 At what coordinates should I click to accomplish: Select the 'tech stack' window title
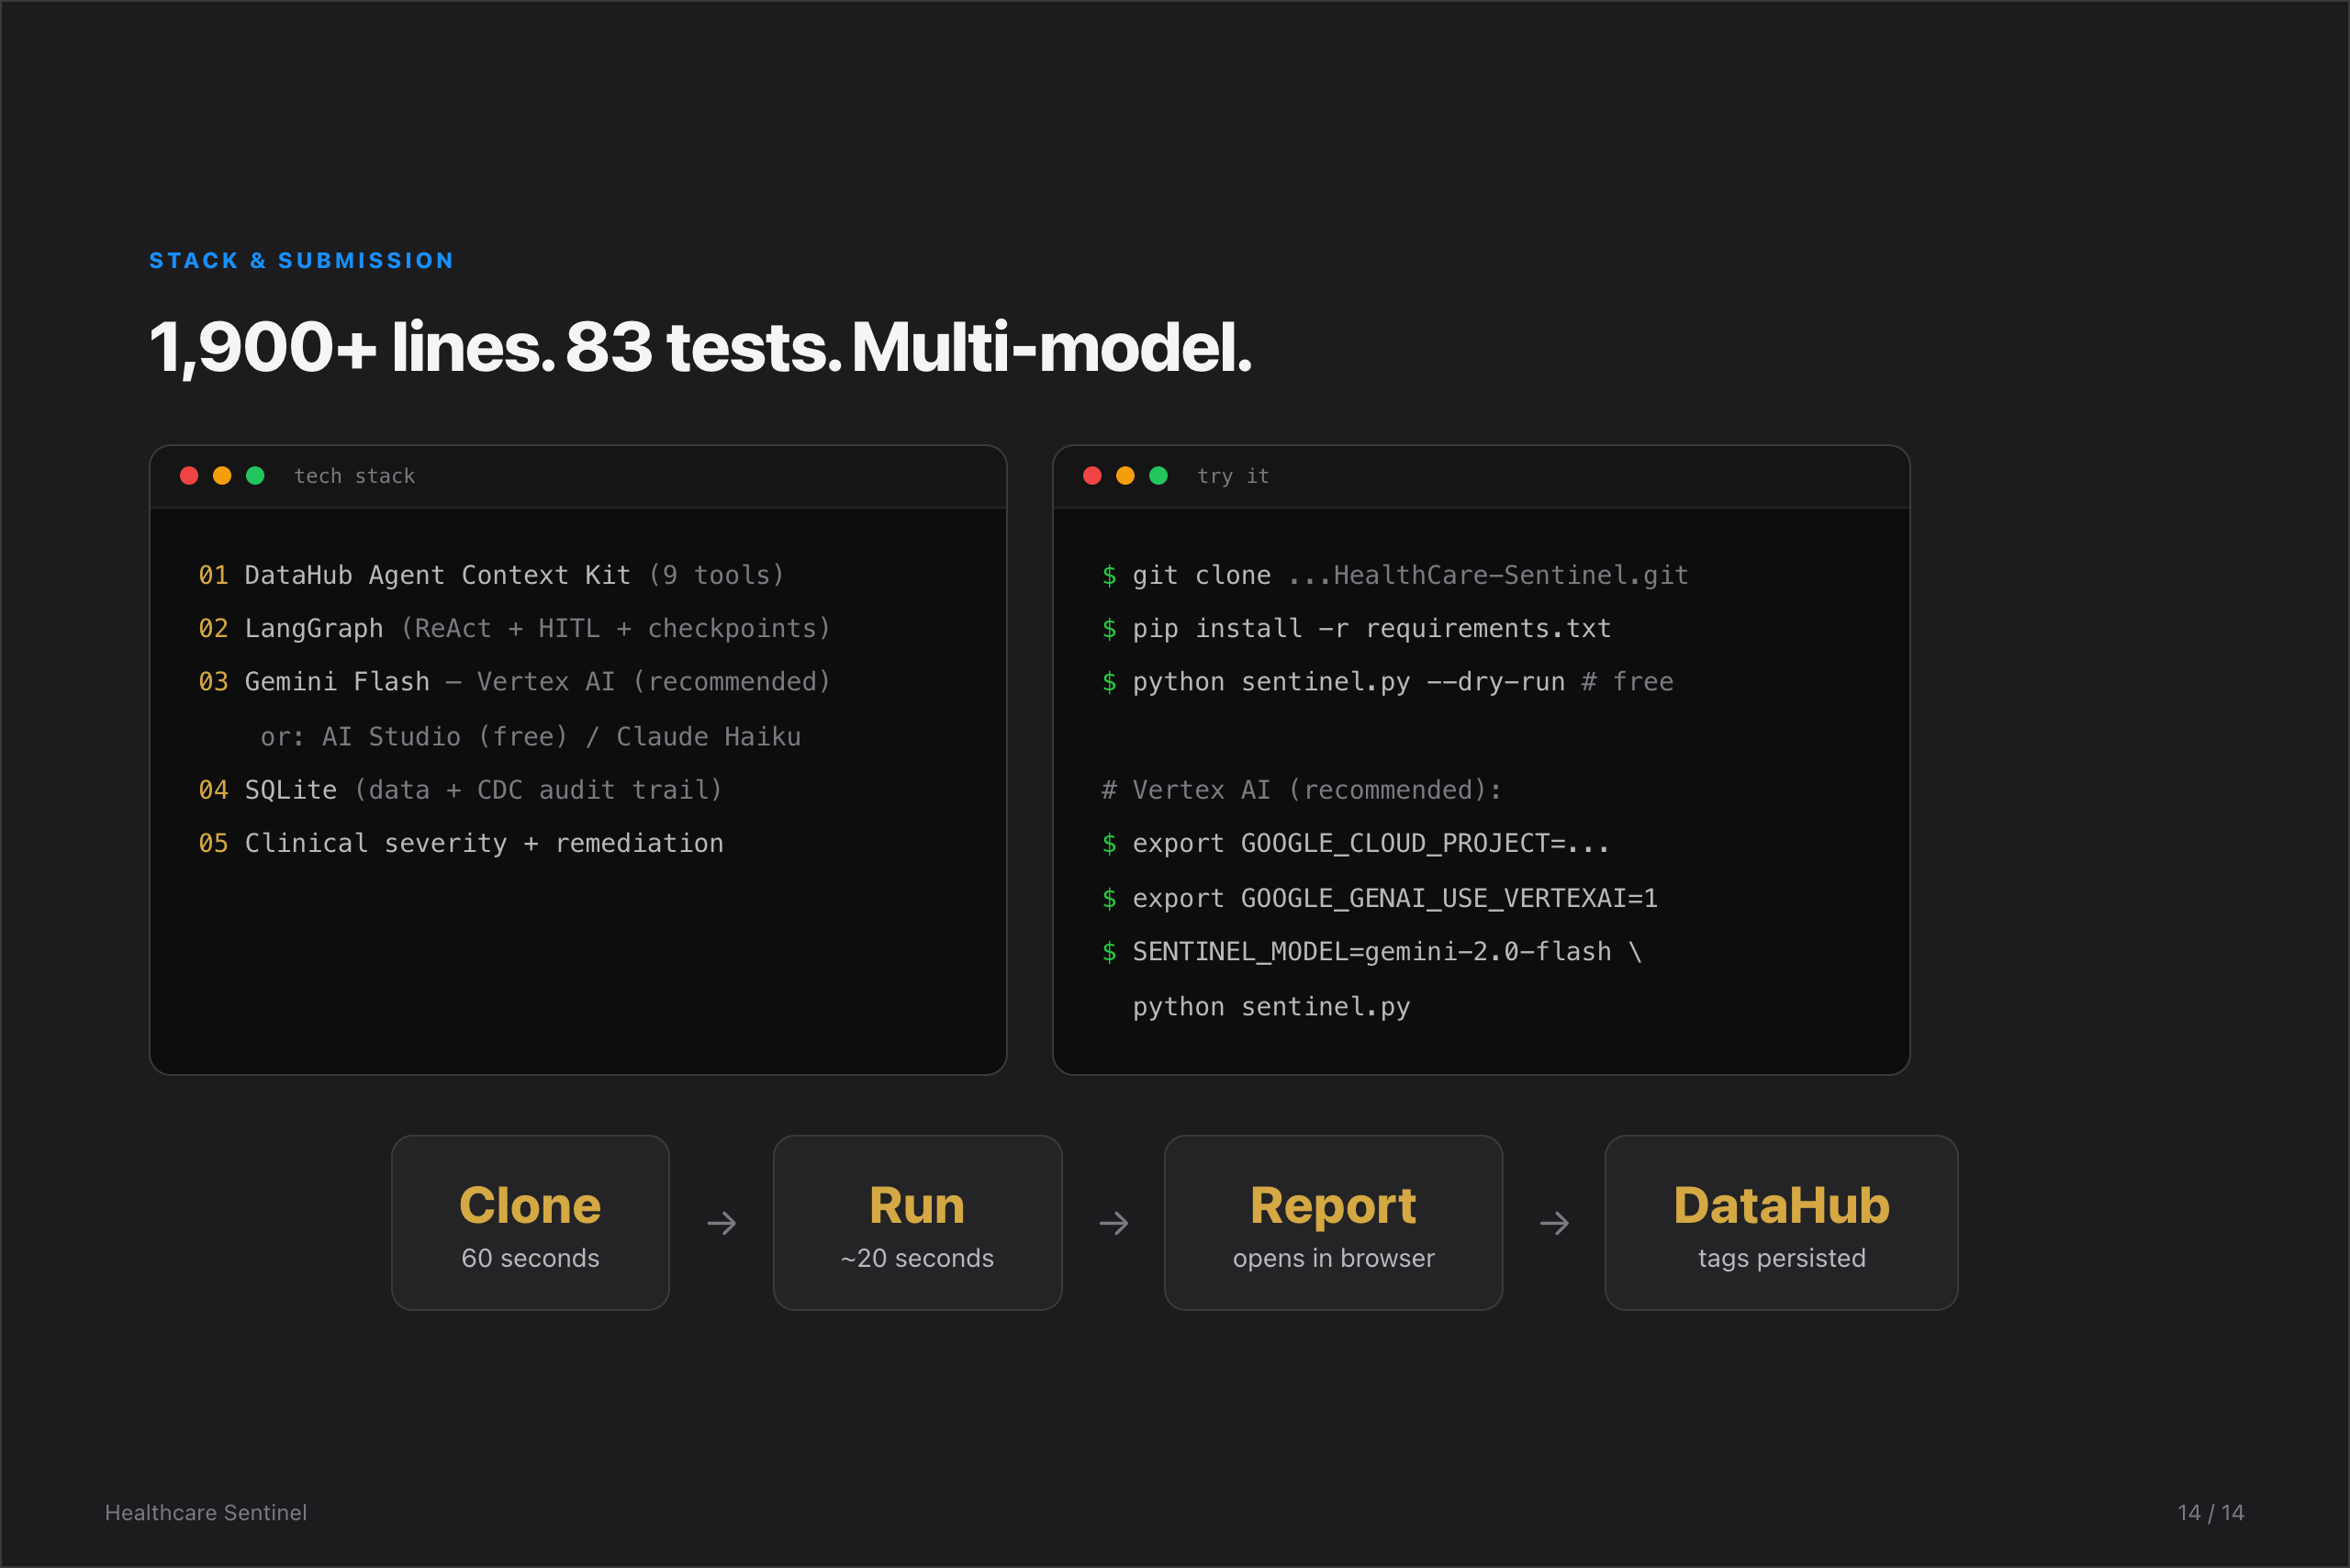point(354,476)
